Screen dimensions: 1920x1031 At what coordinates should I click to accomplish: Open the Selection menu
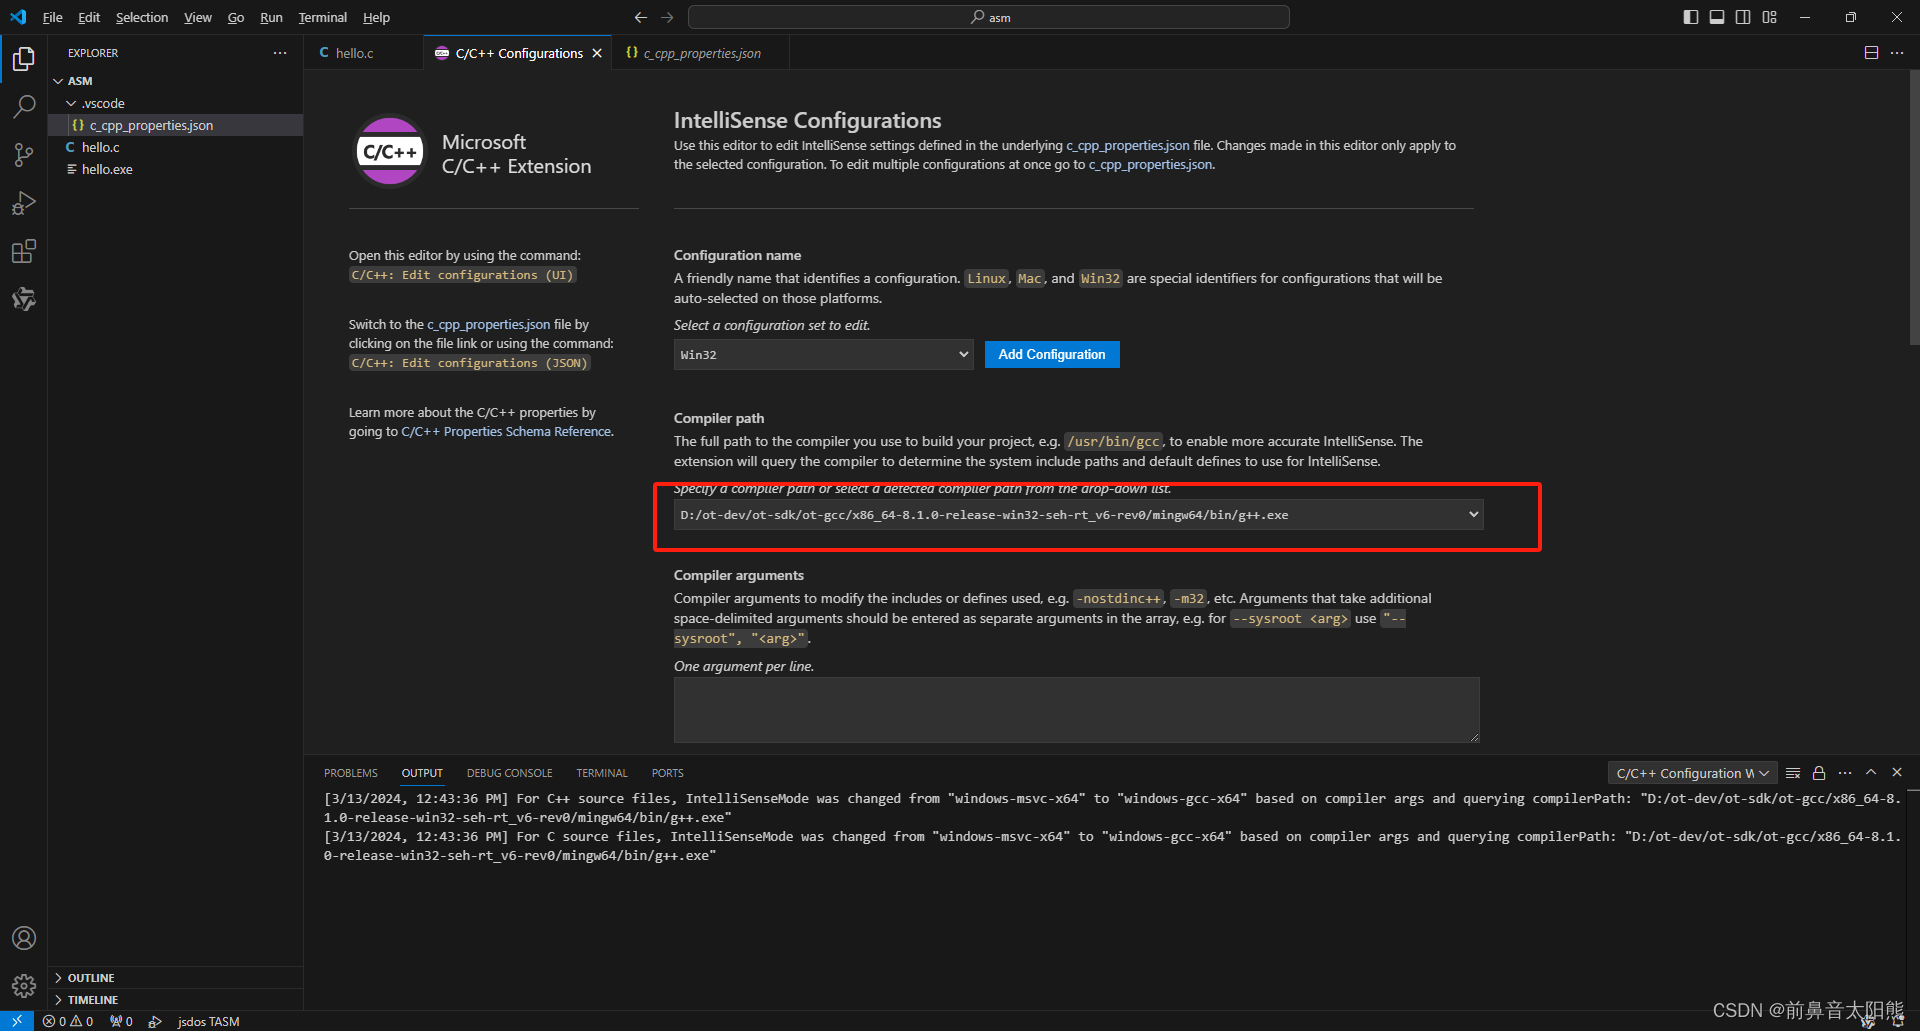point(142,17)
